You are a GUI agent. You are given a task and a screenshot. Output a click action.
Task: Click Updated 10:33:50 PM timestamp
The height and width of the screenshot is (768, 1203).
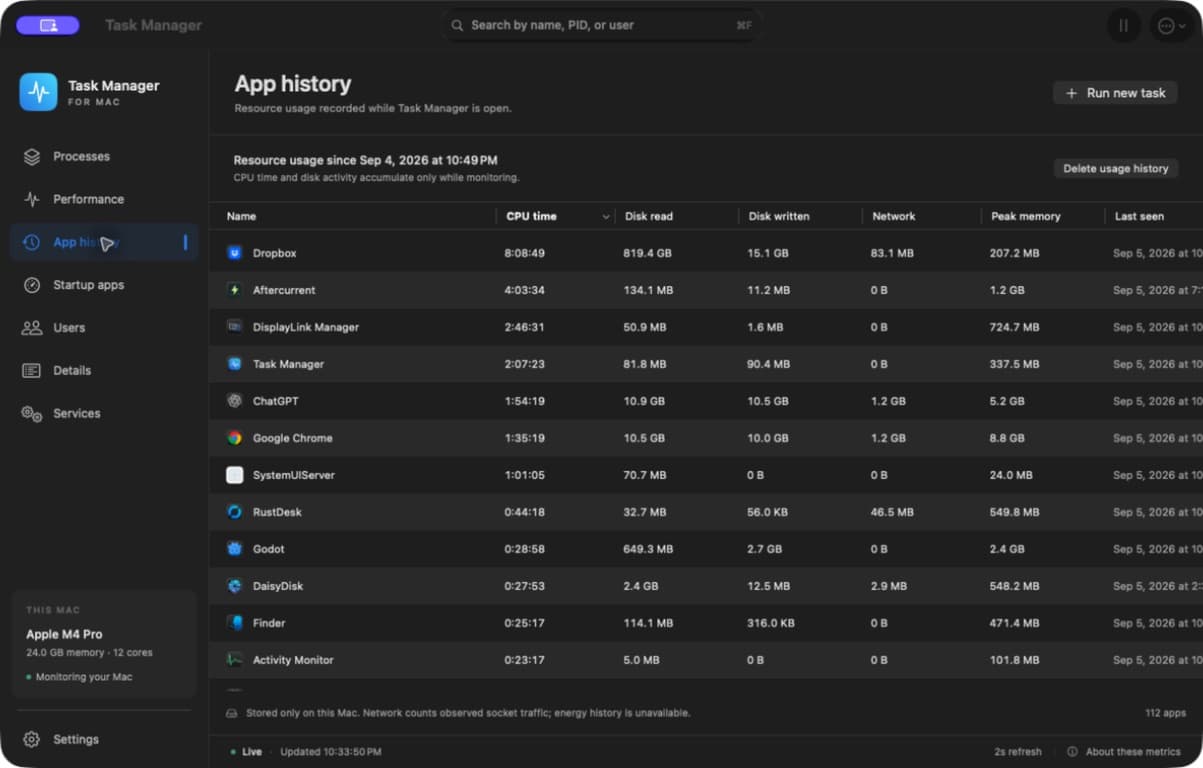(x=331, y=752)
